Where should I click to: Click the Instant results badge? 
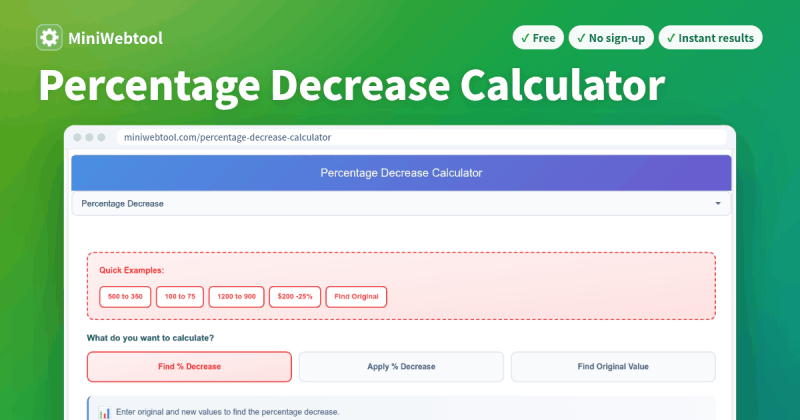click(710, 38)
